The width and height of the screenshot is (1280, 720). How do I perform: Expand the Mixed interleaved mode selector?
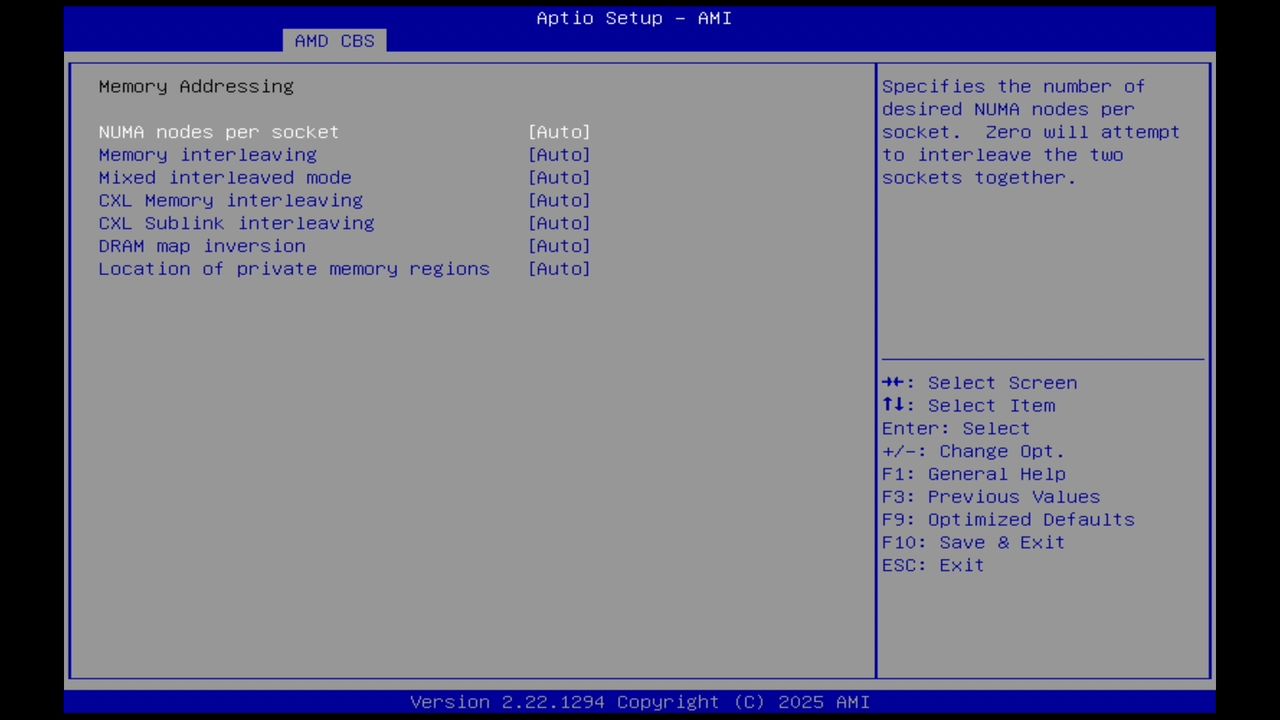pos(559,177)
